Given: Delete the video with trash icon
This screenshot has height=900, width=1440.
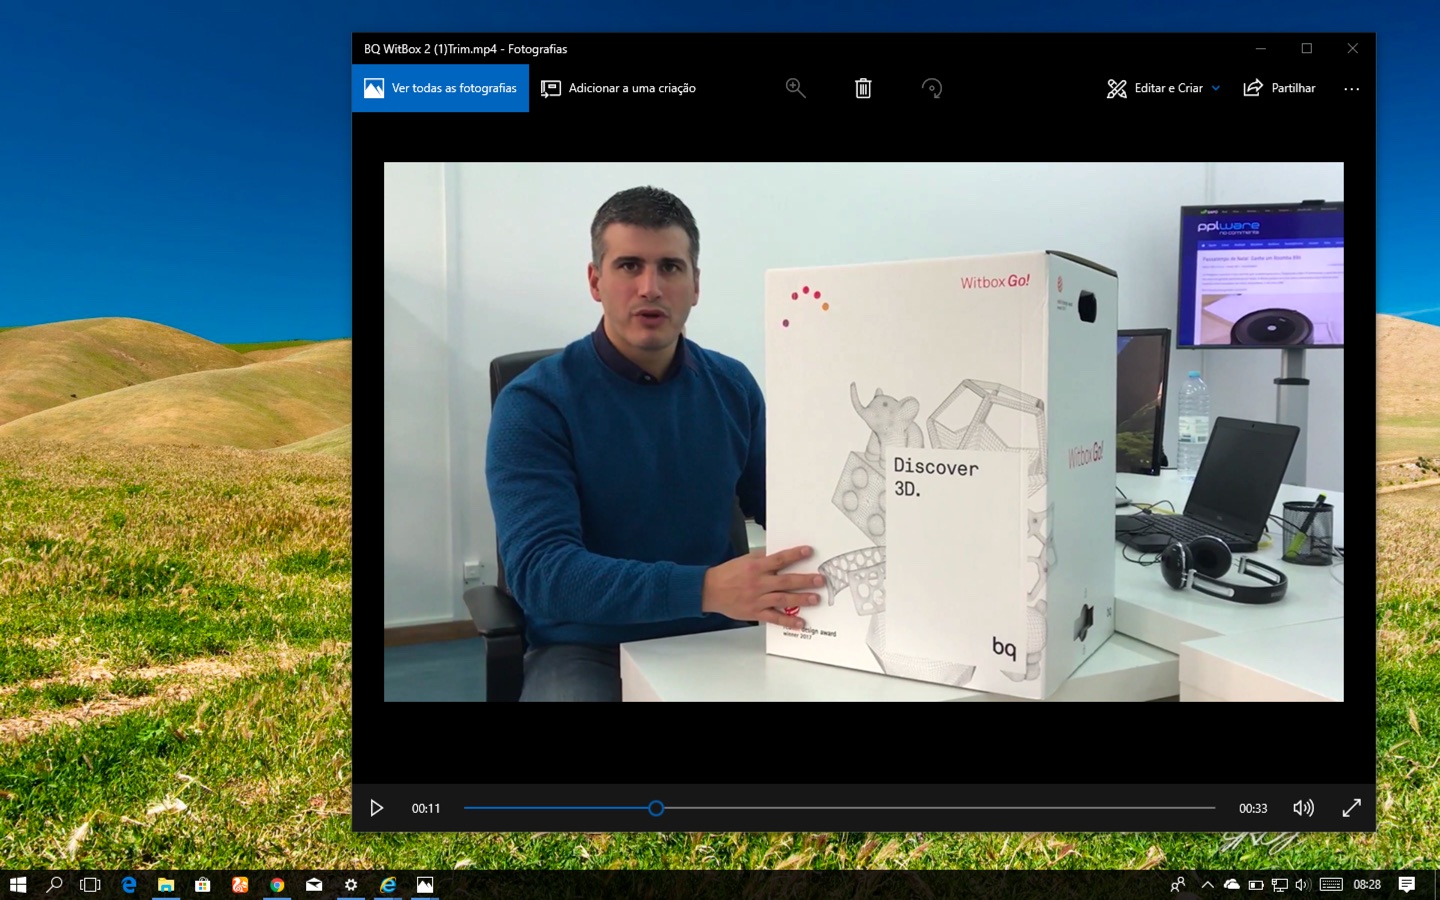Looking at the screenshot, I should click(x=863, y=88).
